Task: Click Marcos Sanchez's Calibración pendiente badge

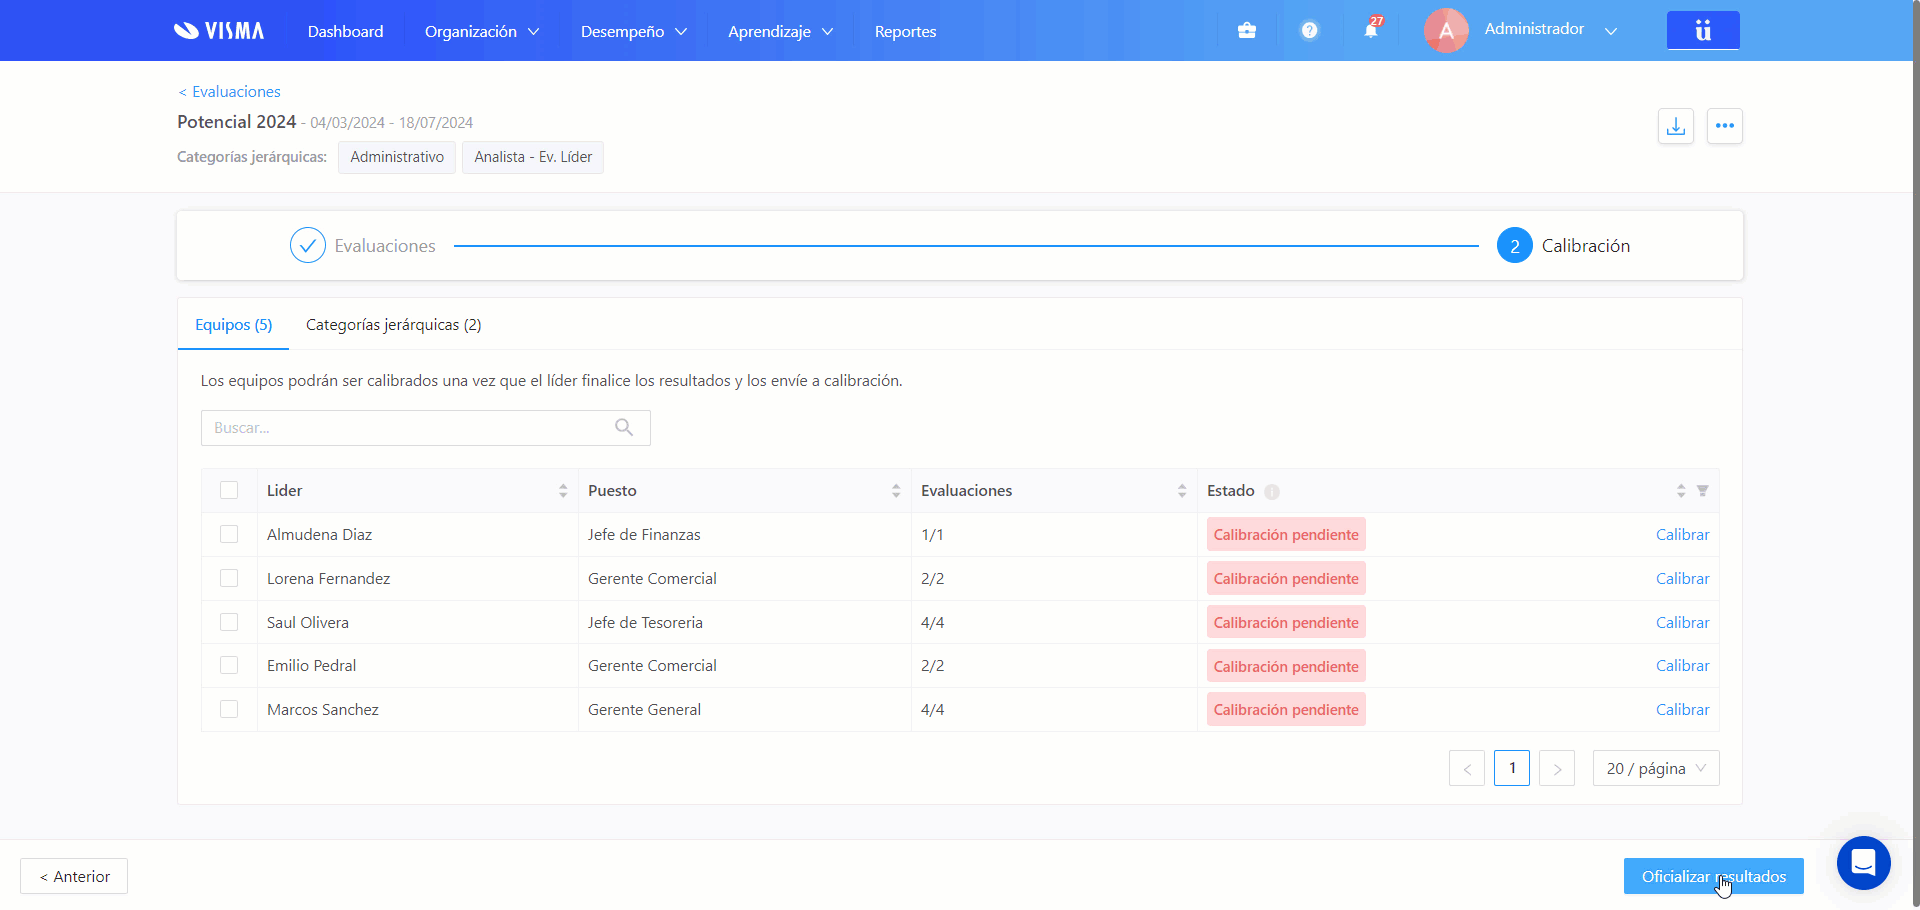Action: [x=1286, y=710]
